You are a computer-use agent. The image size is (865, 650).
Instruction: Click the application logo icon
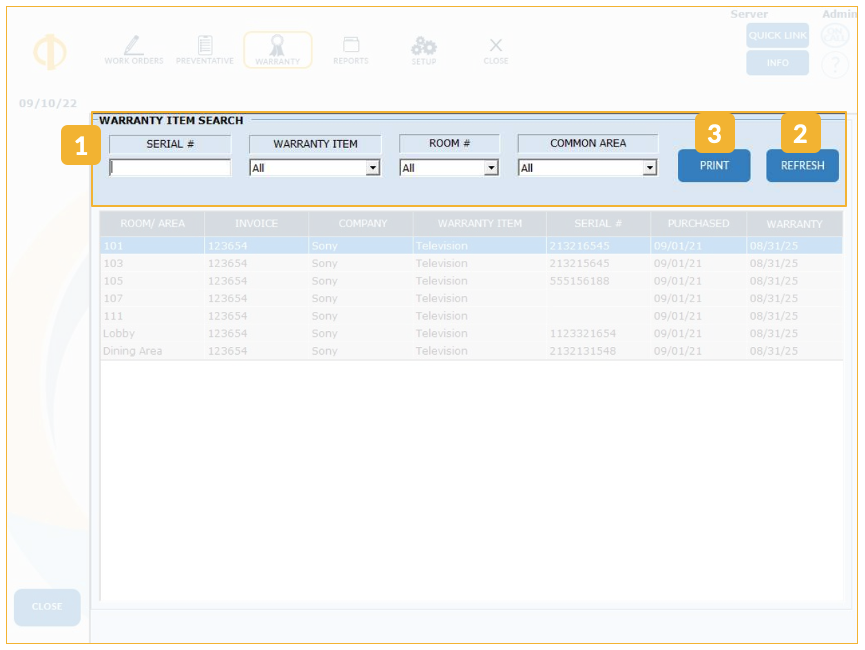[49, 52]
